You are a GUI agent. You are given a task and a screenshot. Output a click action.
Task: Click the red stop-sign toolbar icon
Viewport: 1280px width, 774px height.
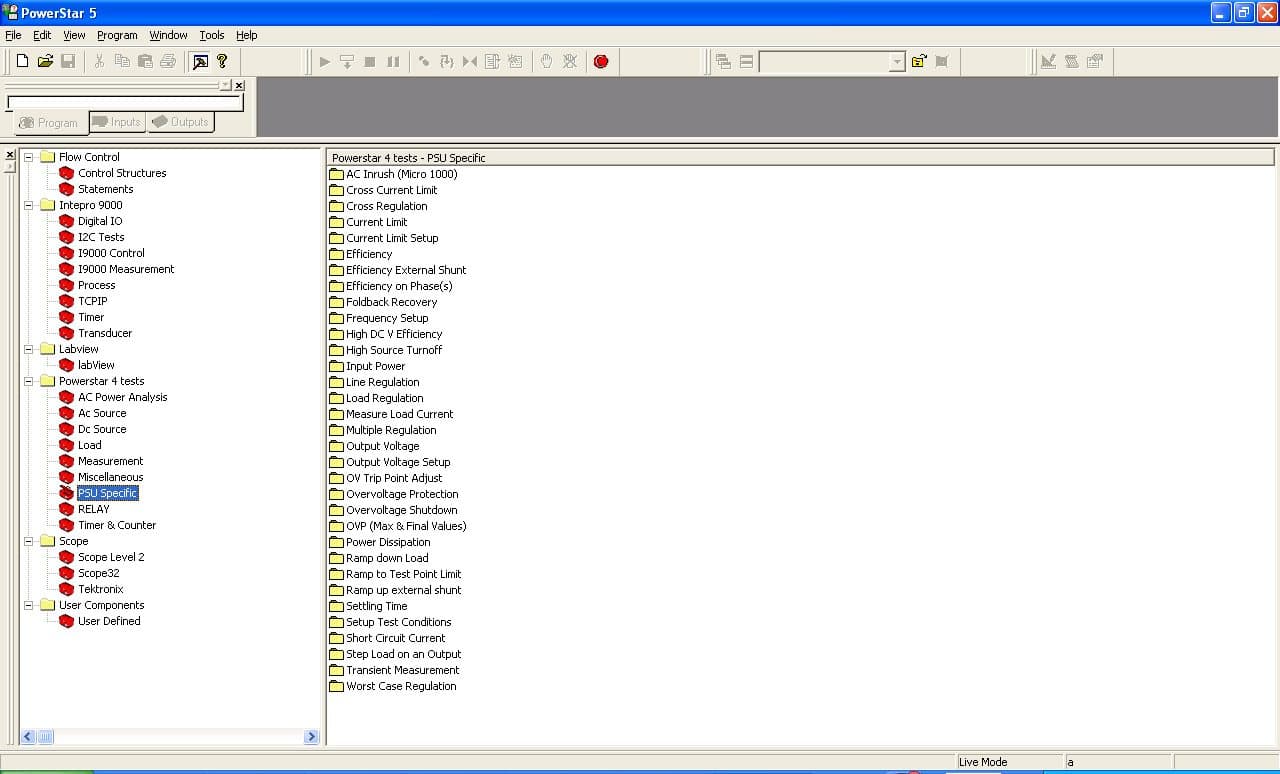pyautogui.click(x=601, y=61)
